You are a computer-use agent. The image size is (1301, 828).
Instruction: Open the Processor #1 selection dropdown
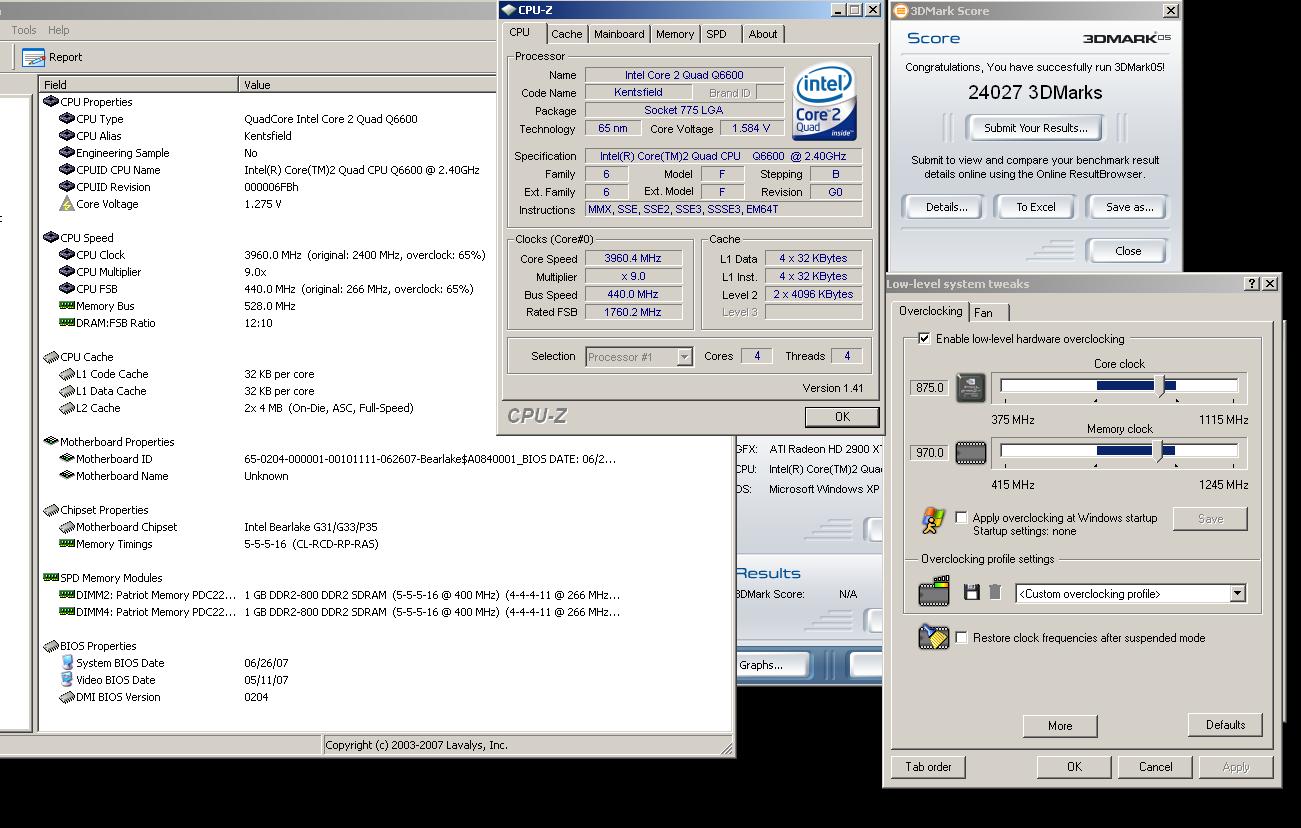684,357
